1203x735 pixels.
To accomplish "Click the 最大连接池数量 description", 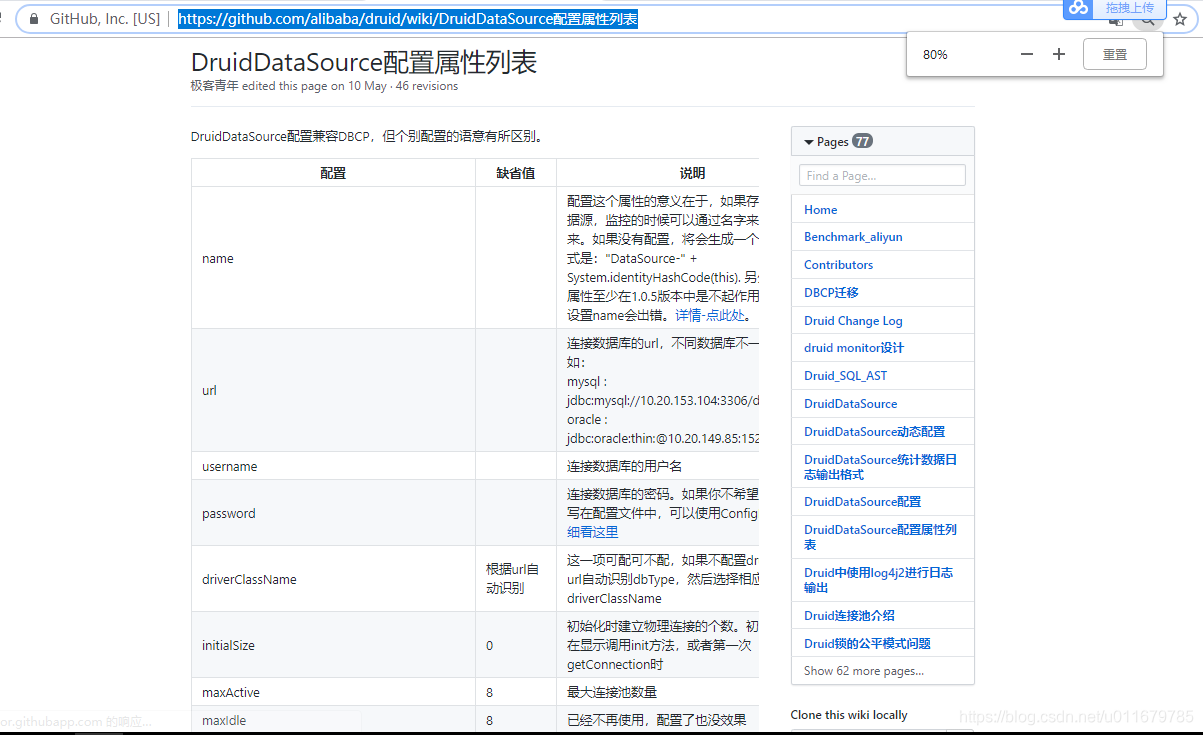I will [x=612, y=692].
